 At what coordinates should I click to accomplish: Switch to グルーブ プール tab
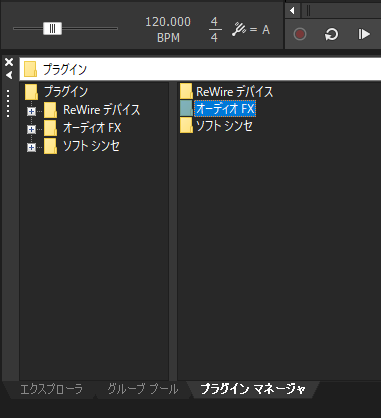143,389
